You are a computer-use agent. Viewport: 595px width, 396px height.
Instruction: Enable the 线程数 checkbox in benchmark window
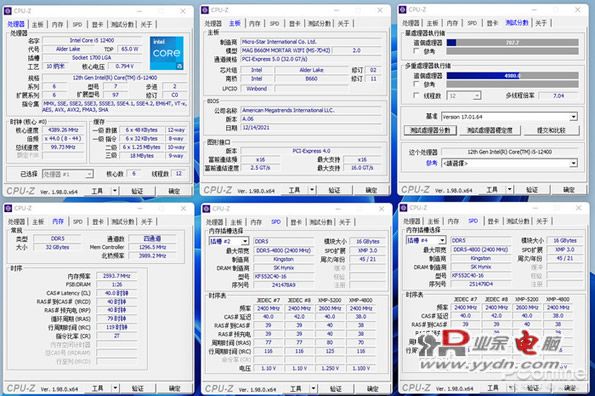[x=416, y=96]
